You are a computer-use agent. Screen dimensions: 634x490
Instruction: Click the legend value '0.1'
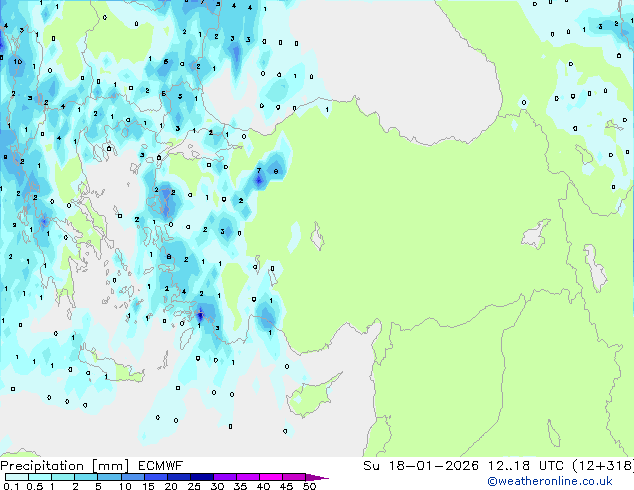coord(11,486)
